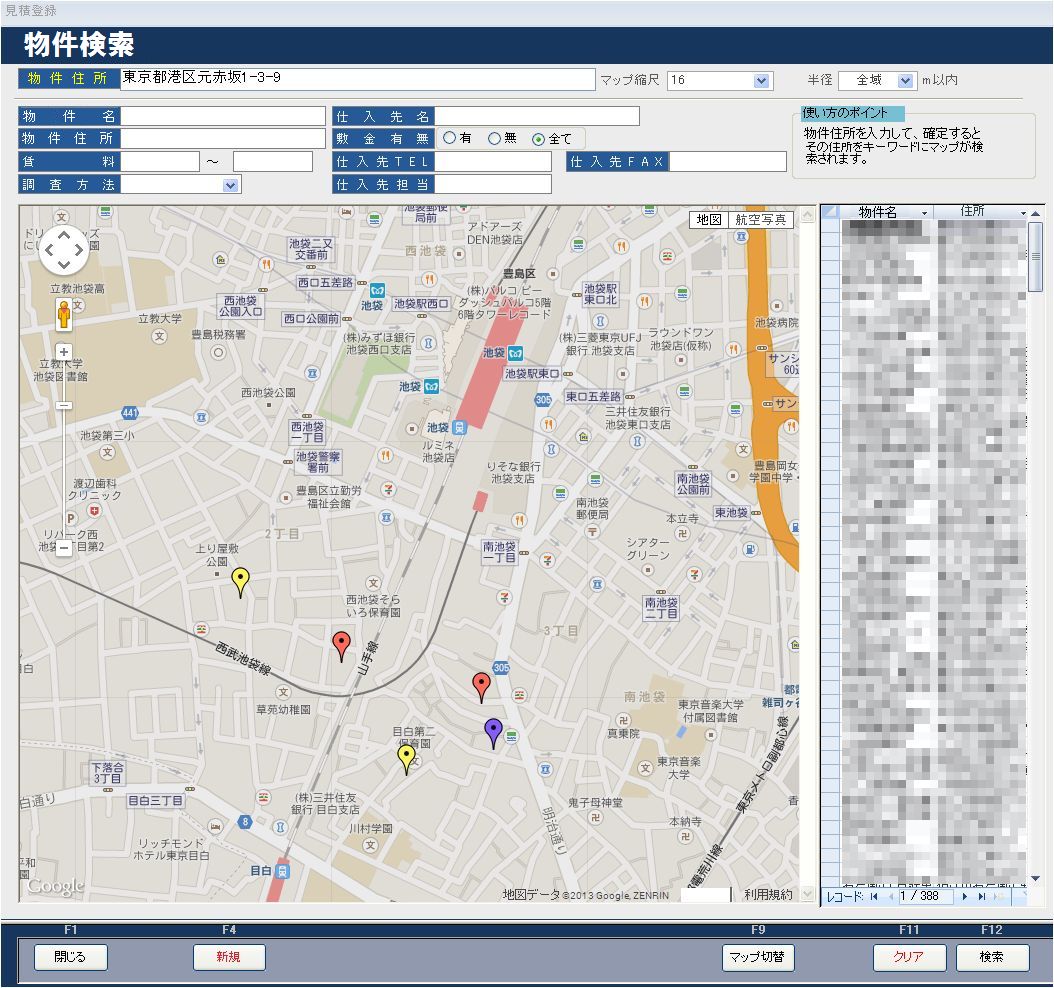
Task: Zoom out with the map minus button
Action: point(64,548)
